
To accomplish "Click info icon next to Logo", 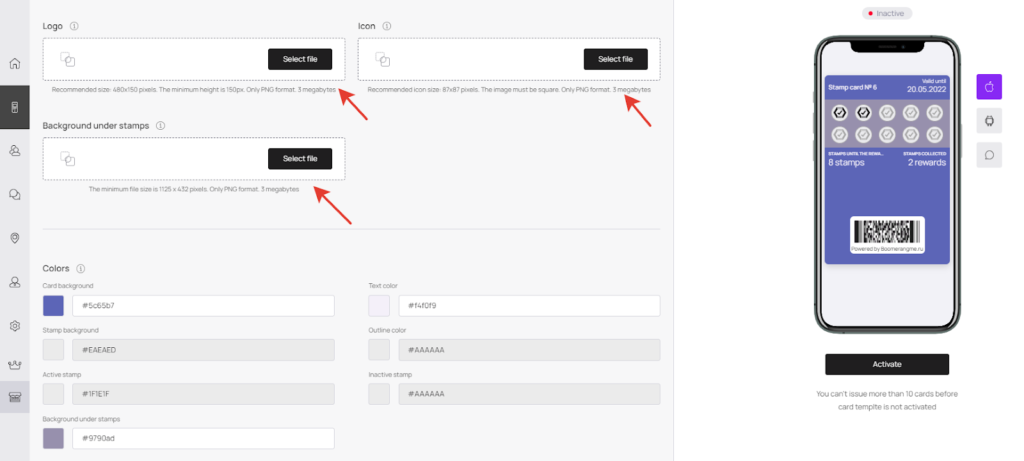I will (74, 26).
